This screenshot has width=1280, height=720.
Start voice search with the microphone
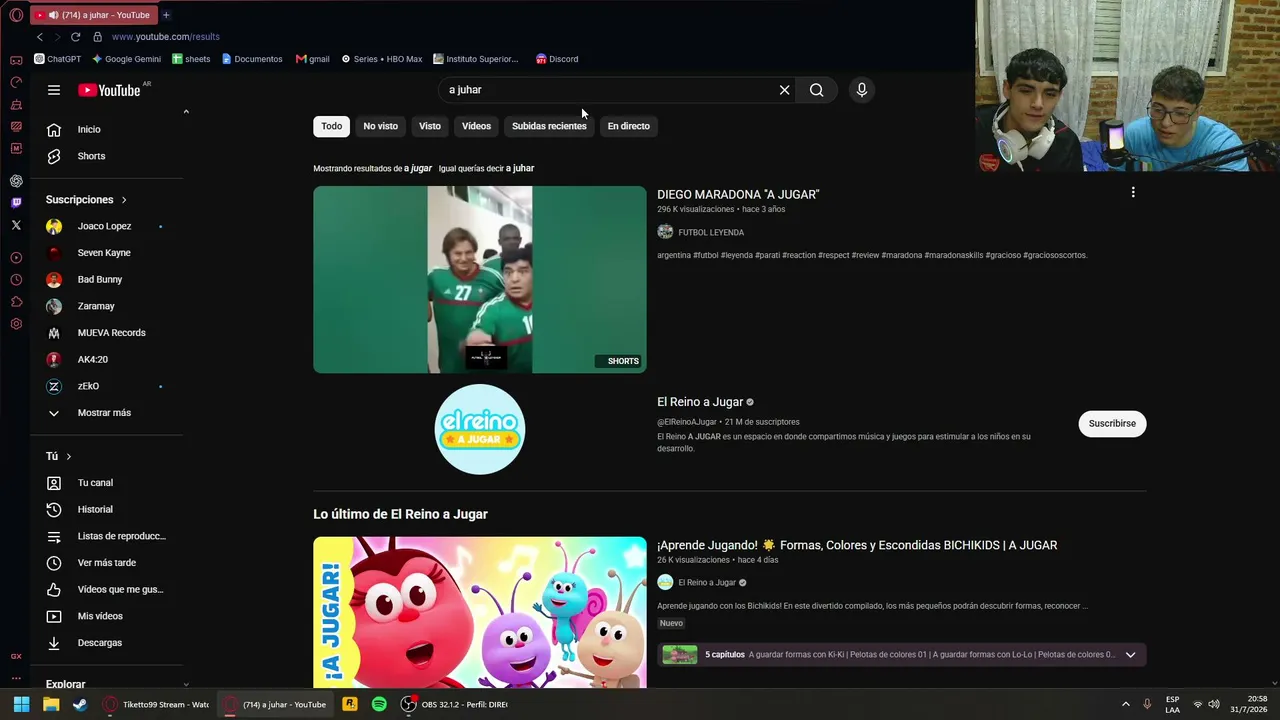coord(862,90)
